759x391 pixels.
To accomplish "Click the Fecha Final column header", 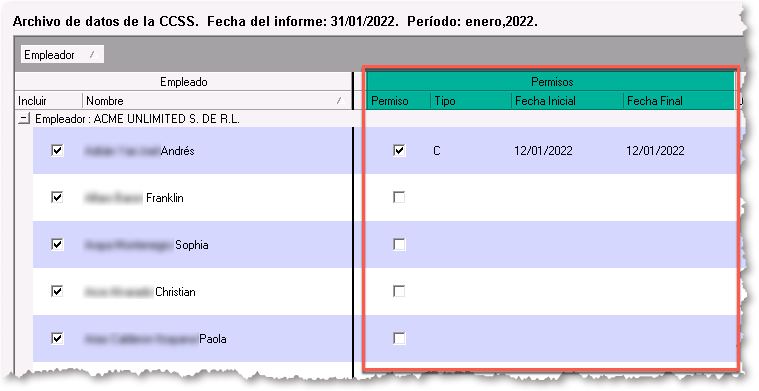I will (679, 101).
